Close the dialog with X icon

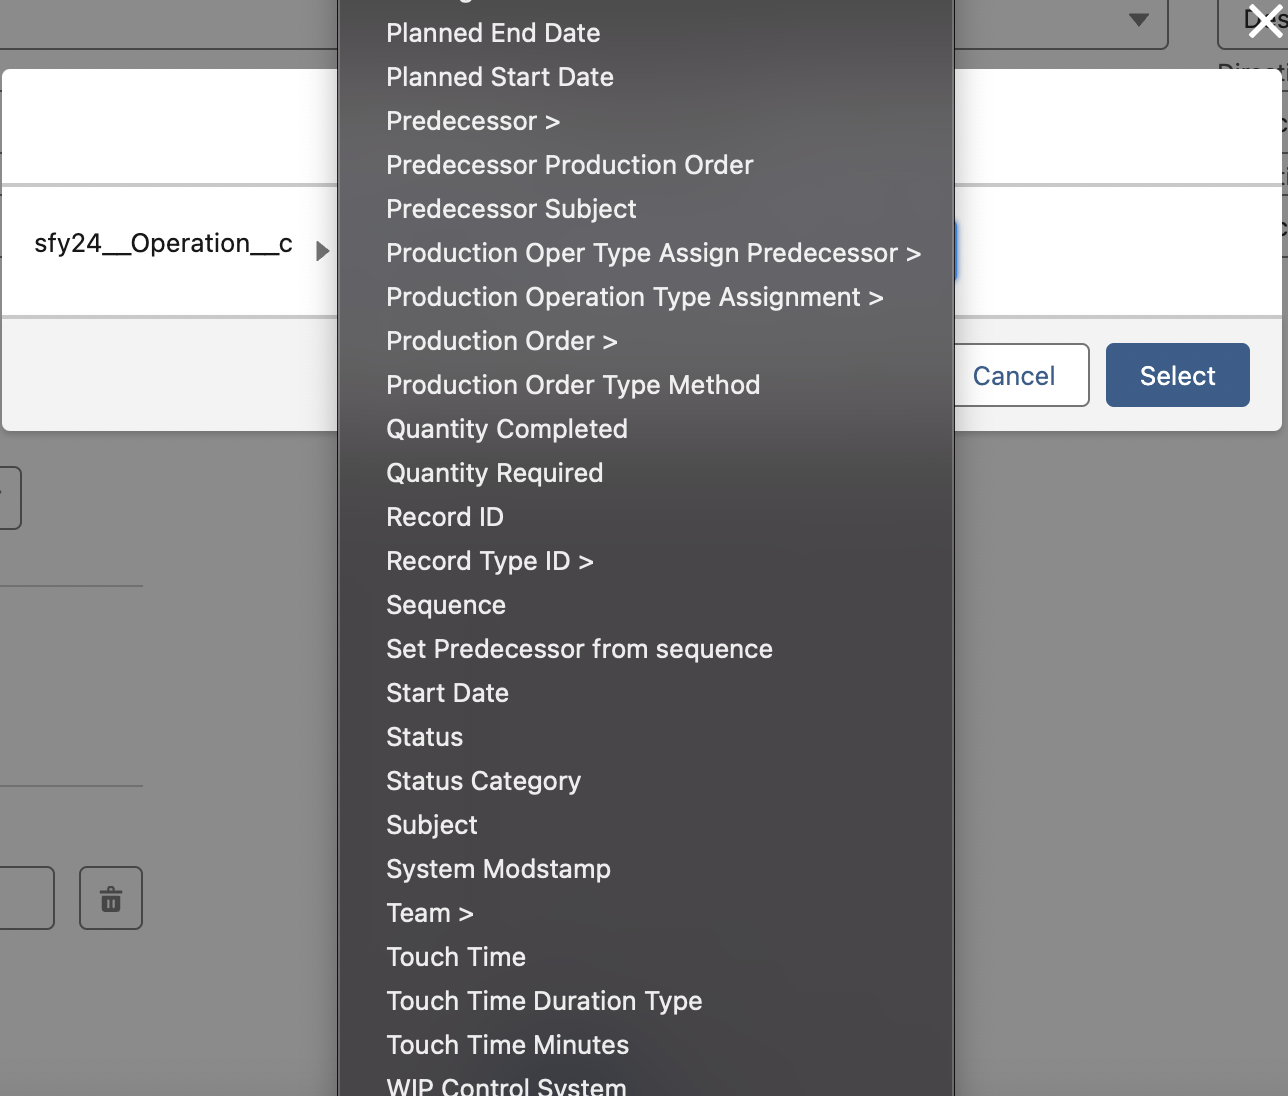pyautogui.click(x=1265, y=21)
